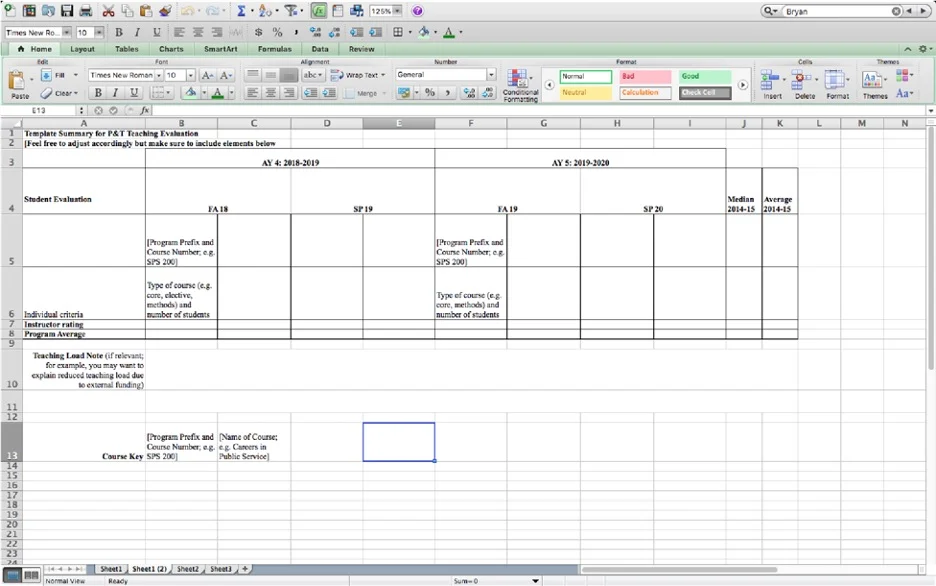The height and width of the screenshot is (586, 936).
Task: Switch to the Layout ribbon tab
Action: coord(82,49)
